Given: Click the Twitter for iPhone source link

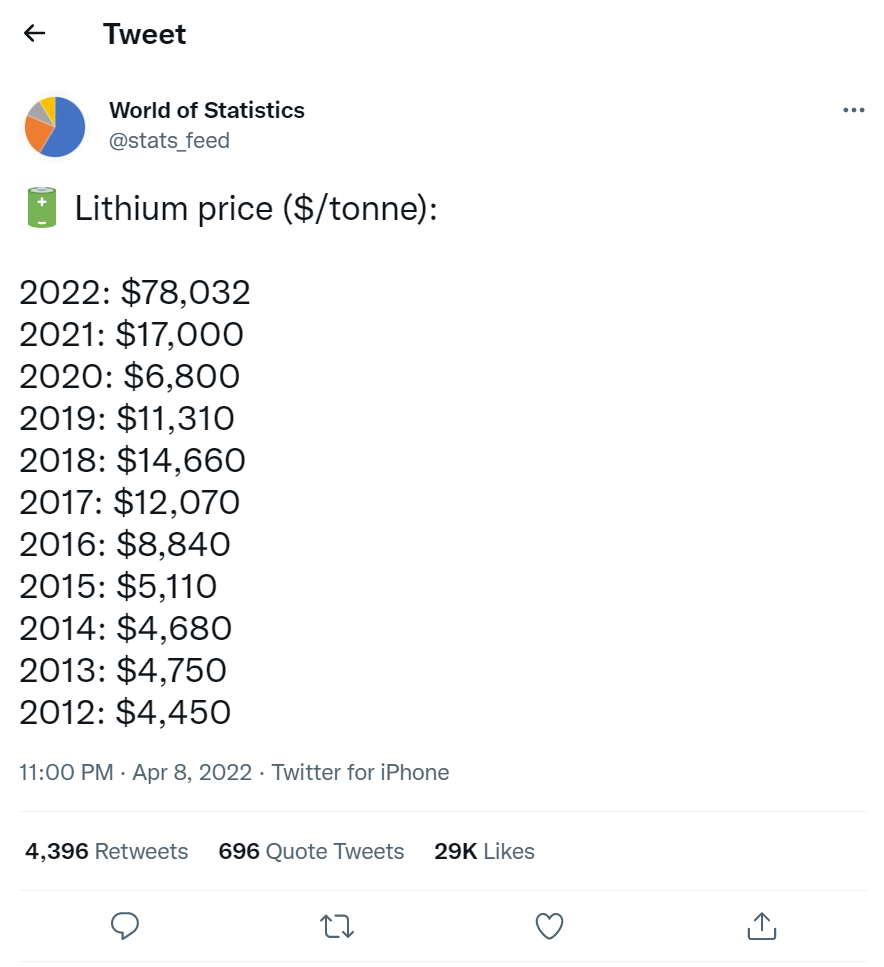Looking at the screenshot, I should tap(360, 772).
